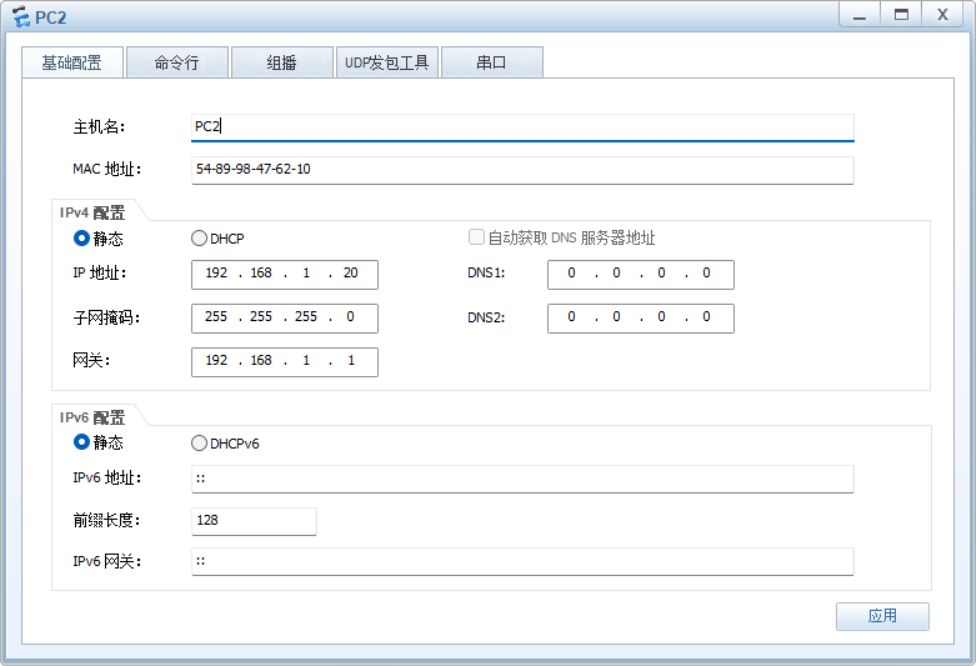The width and height of the screenshot is (976, 666).
Task: Click the DNS1 address field
Action: pos(640,274)
